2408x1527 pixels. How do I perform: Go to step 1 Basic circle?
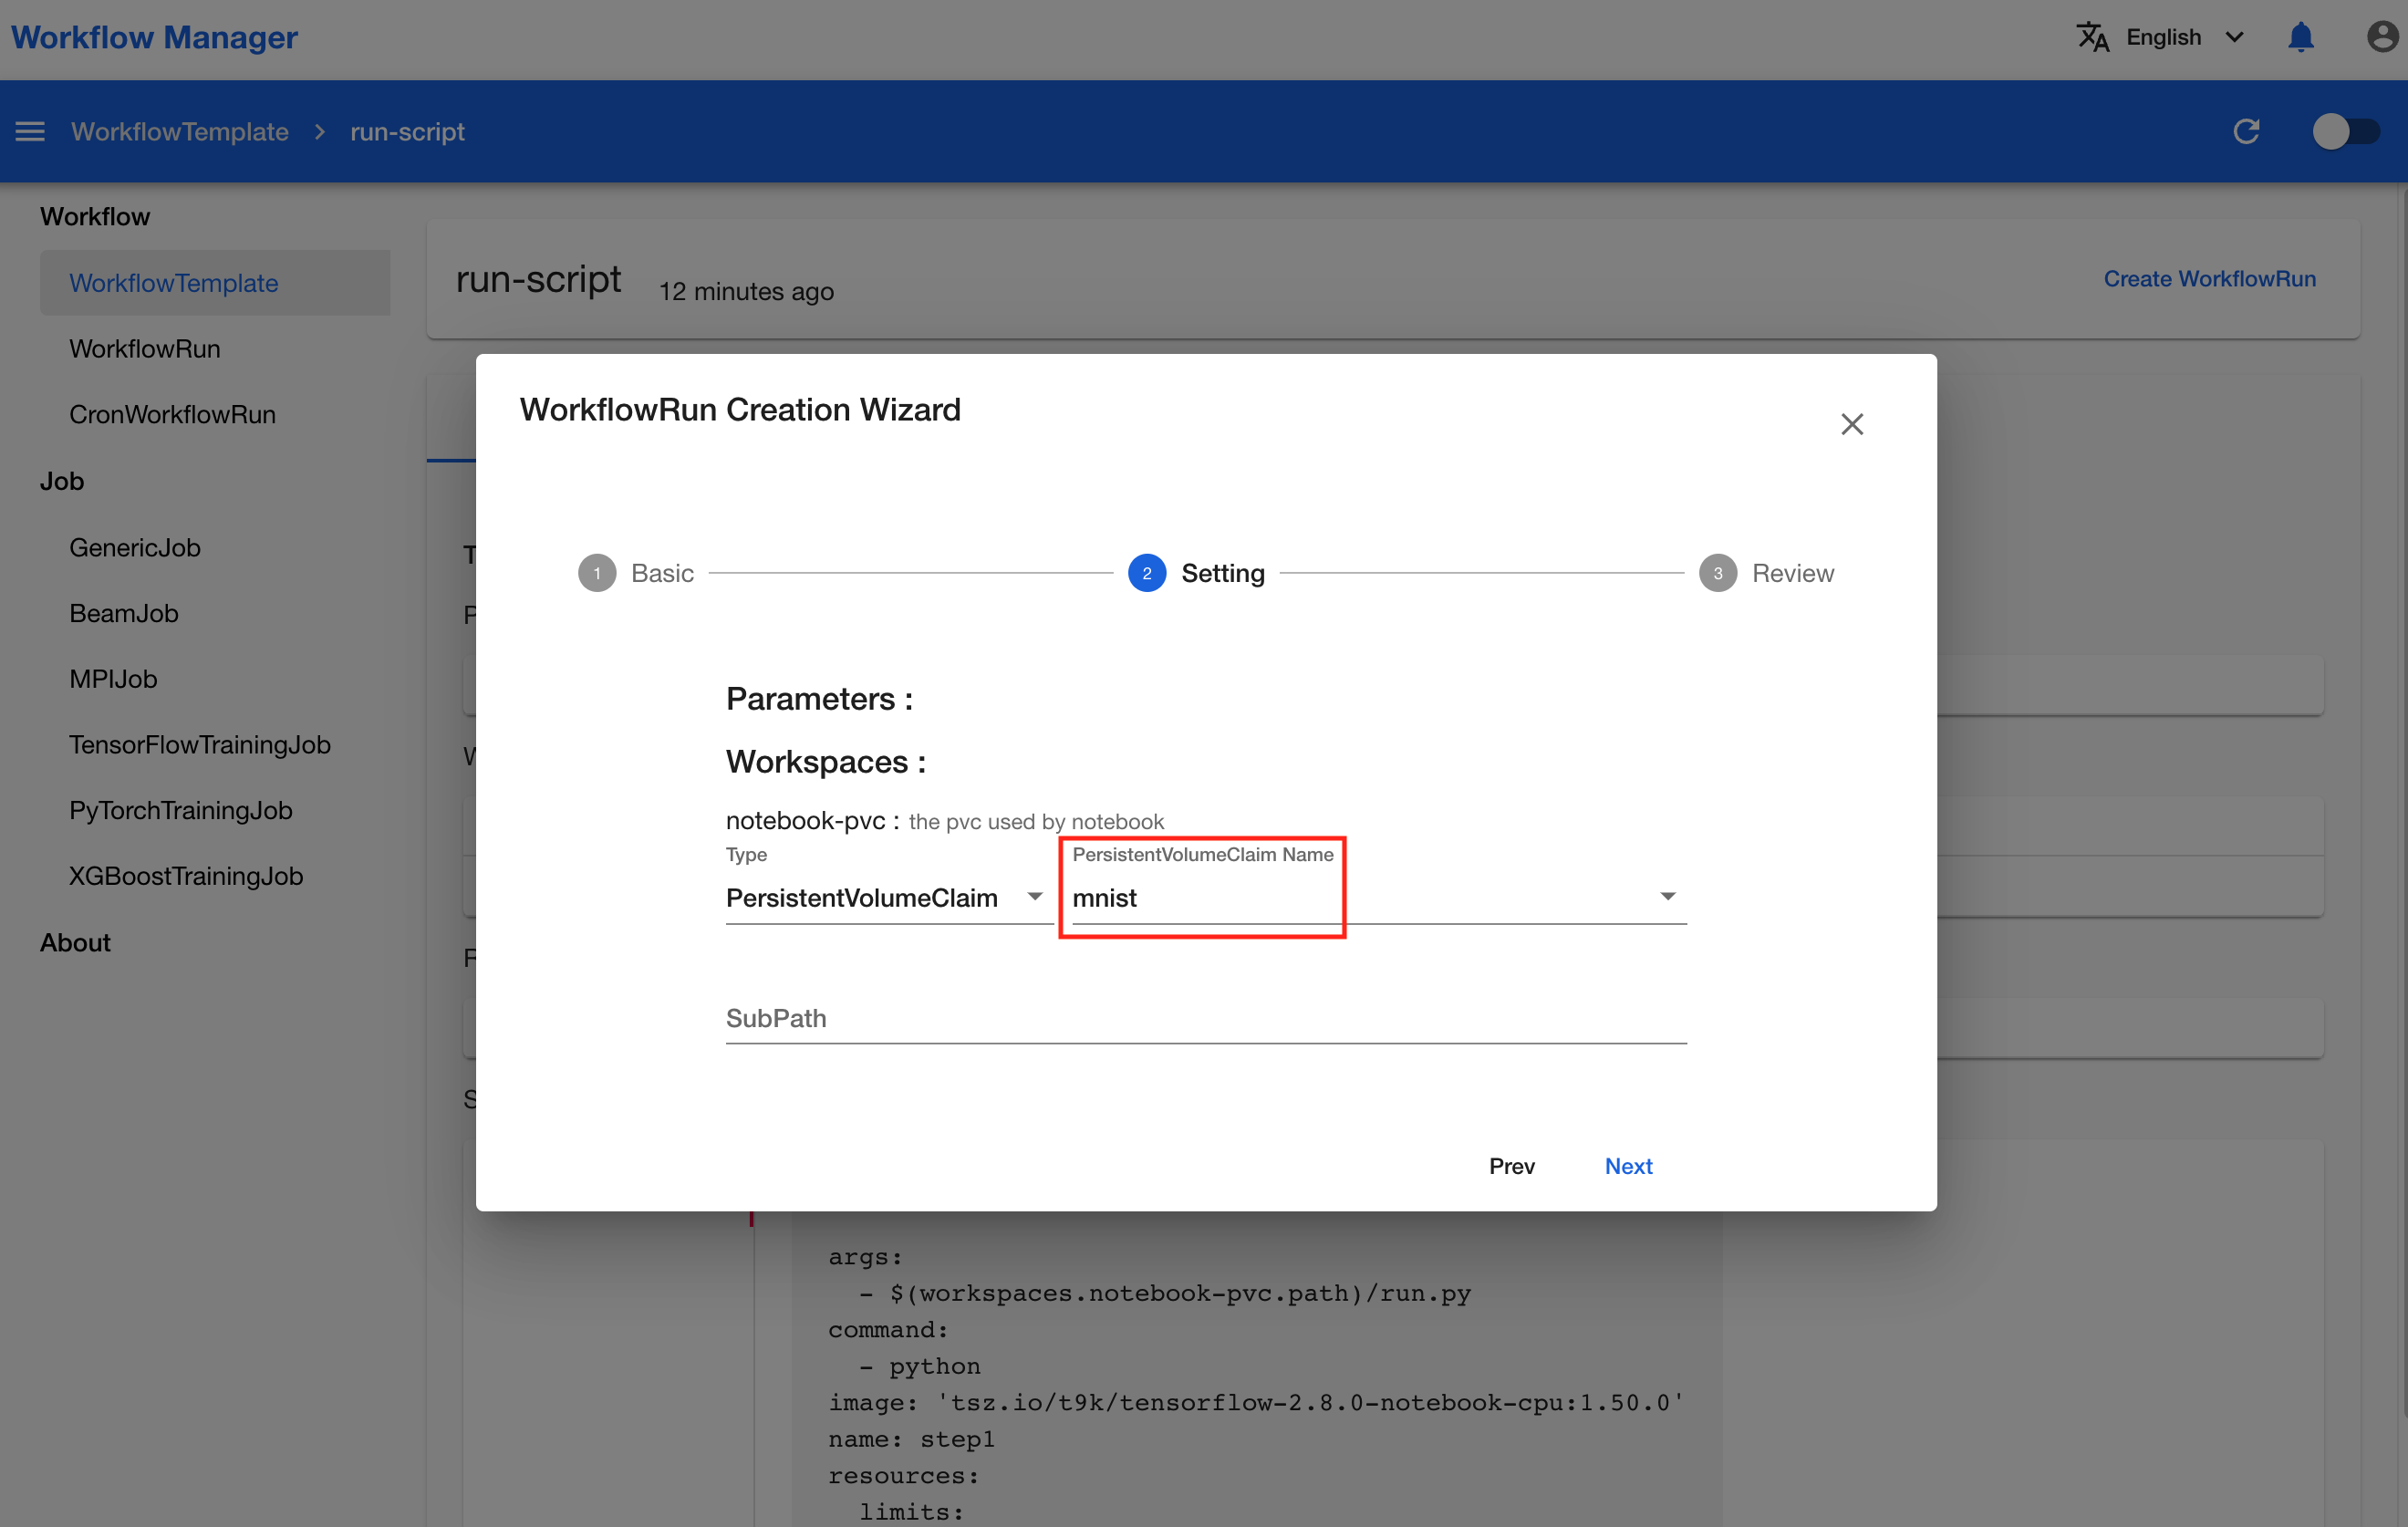click(x=597, y=573)
